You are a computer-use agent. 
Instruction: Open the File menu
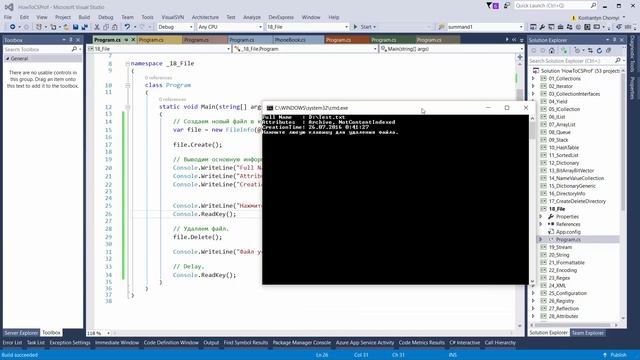pyautogui.click(x=8, y=17)
